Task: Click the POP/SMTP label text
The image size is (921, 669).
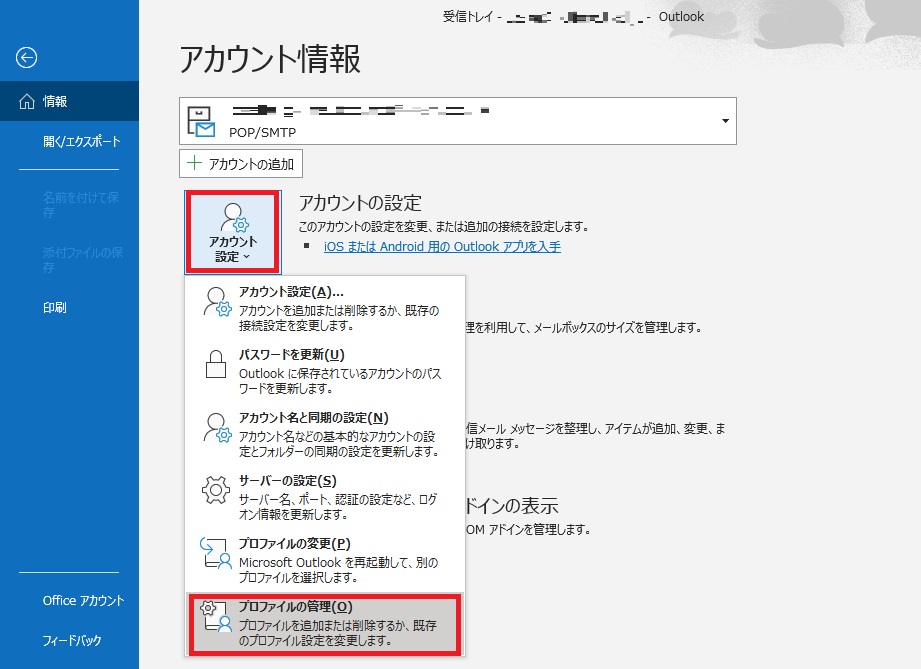Action: click(x=263, y=133)
